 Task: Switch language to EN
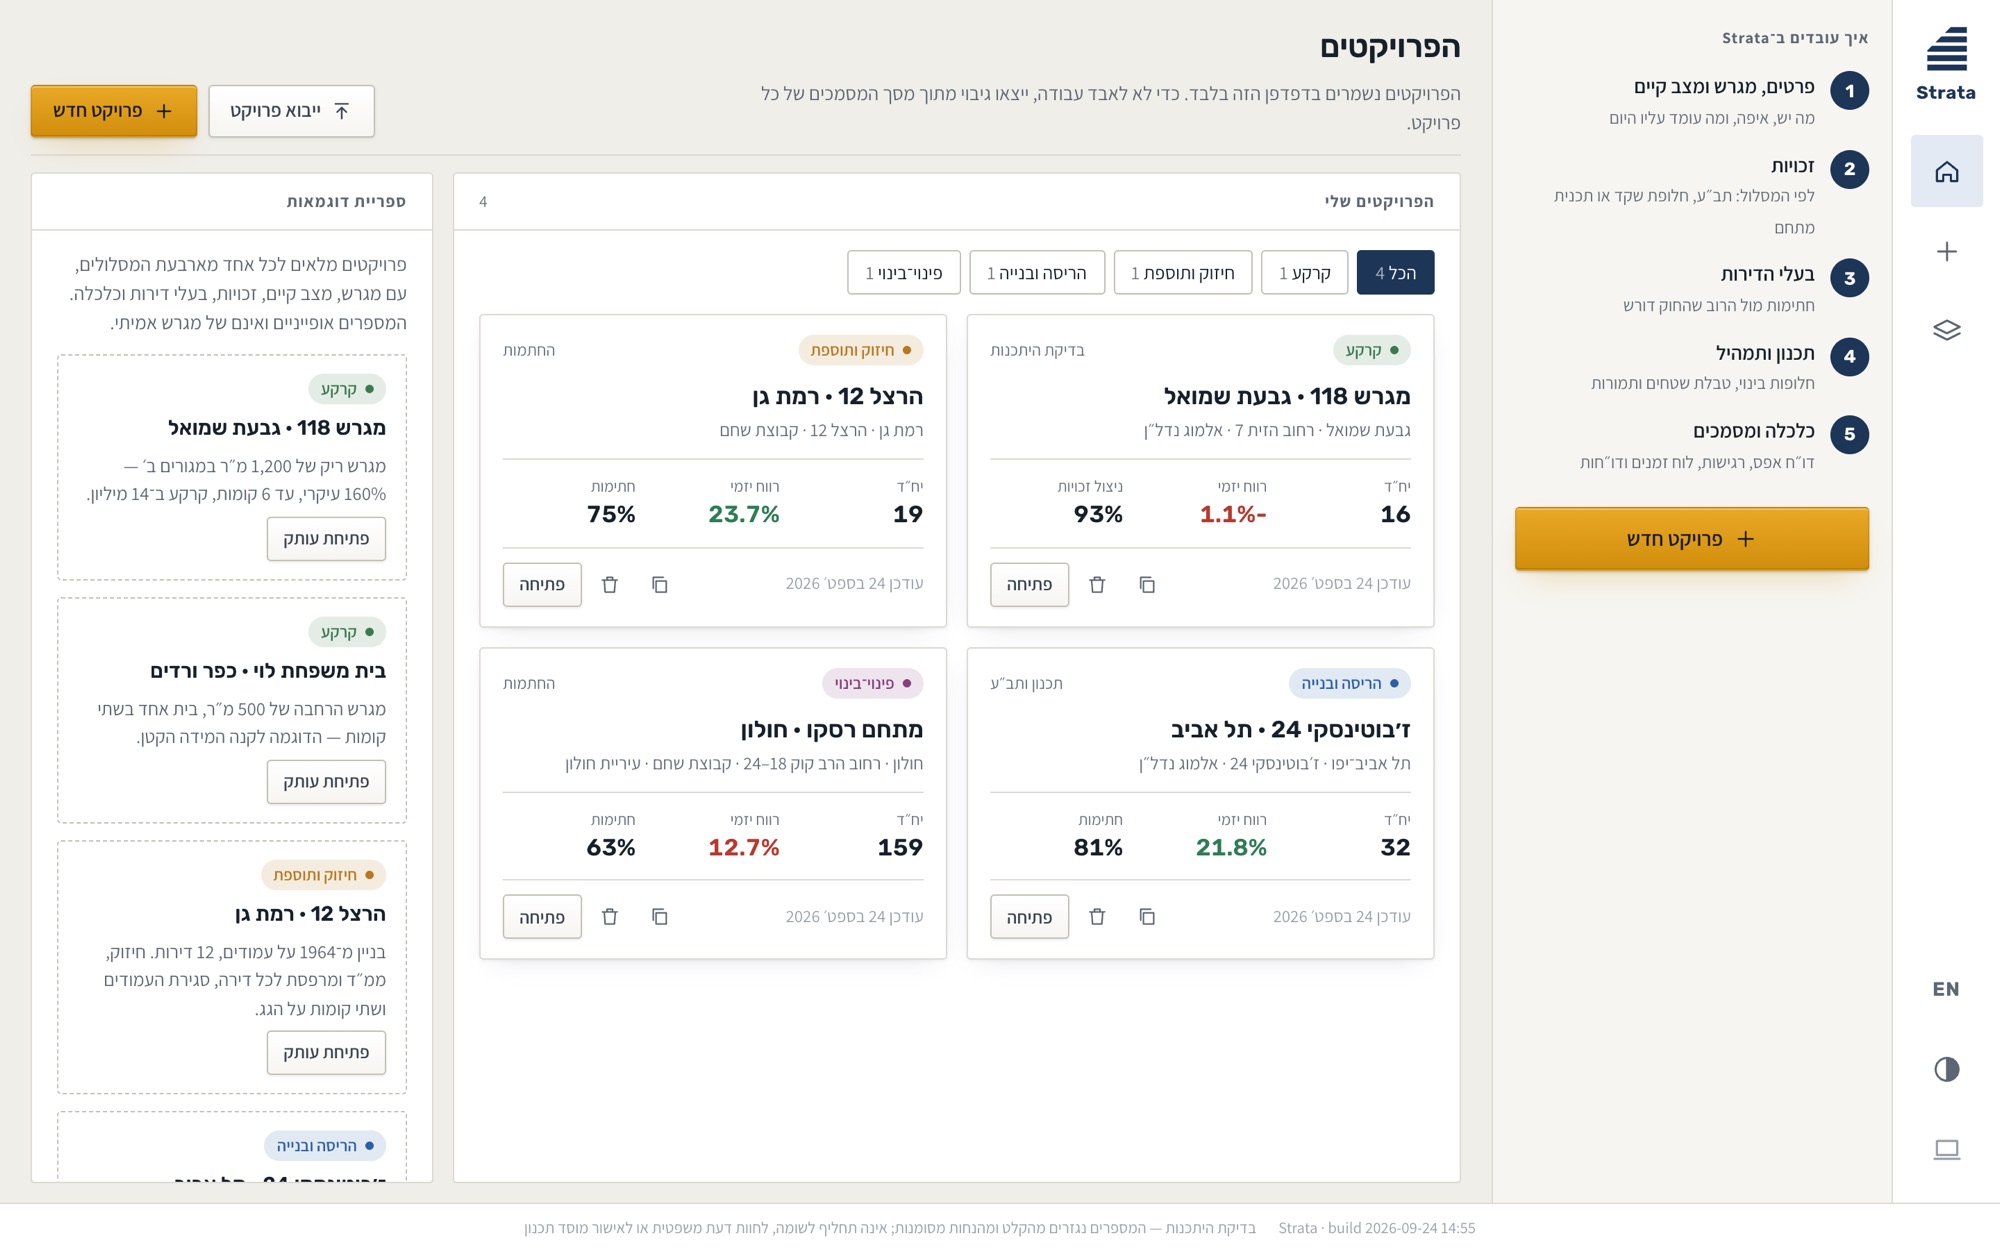[x=1946, y=989]
